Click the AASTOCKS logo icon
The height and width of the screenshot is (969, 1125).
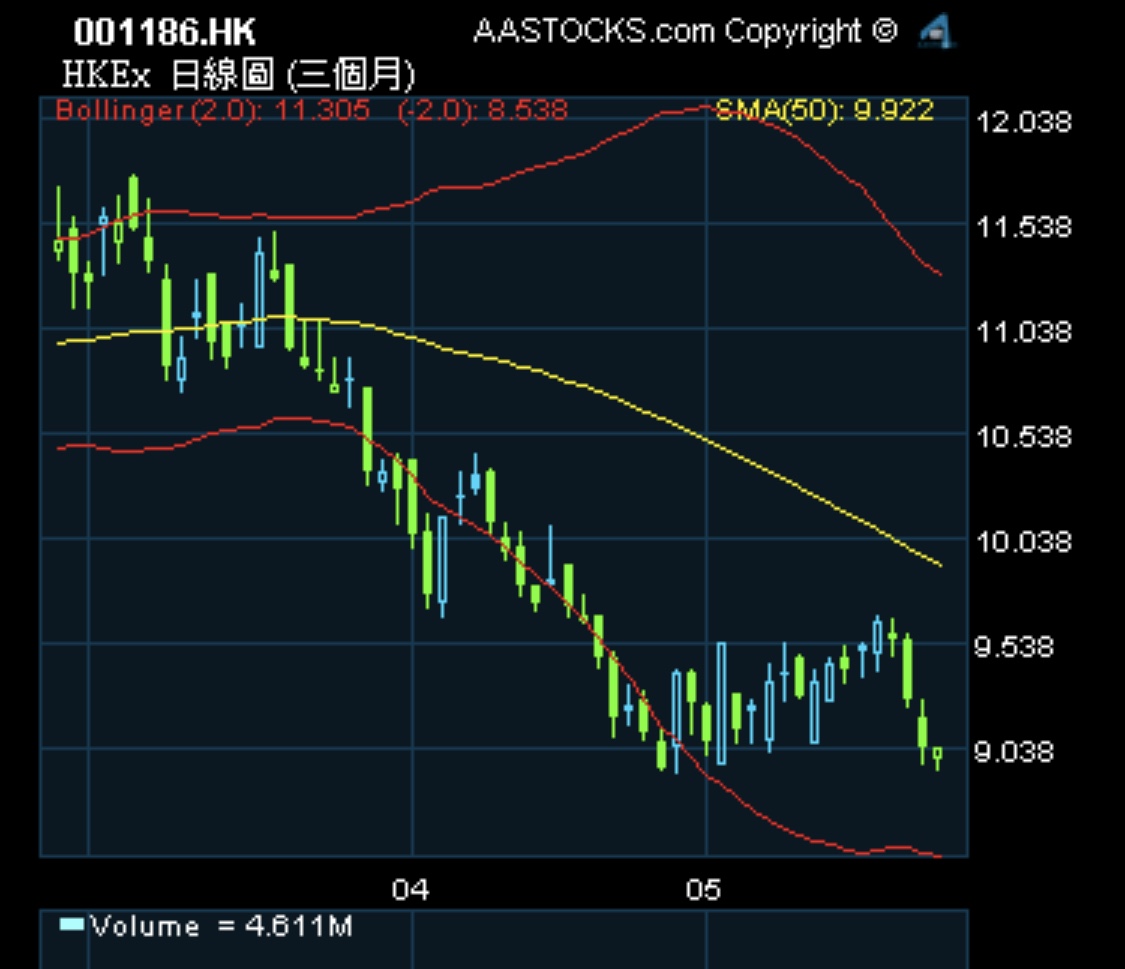(937, 33)
